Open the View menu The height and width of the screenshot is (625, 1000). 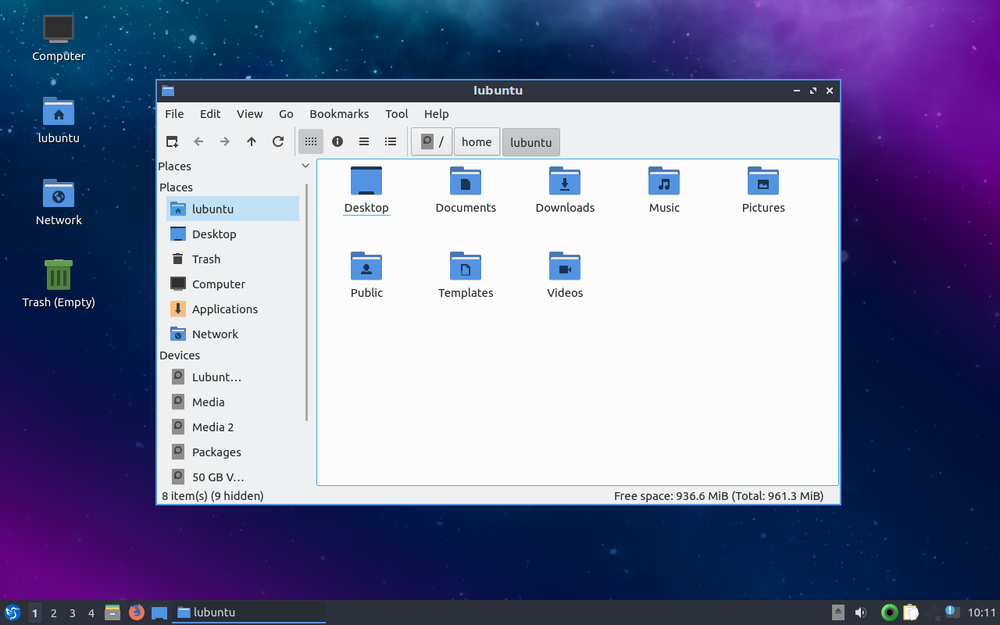point(249,114)
